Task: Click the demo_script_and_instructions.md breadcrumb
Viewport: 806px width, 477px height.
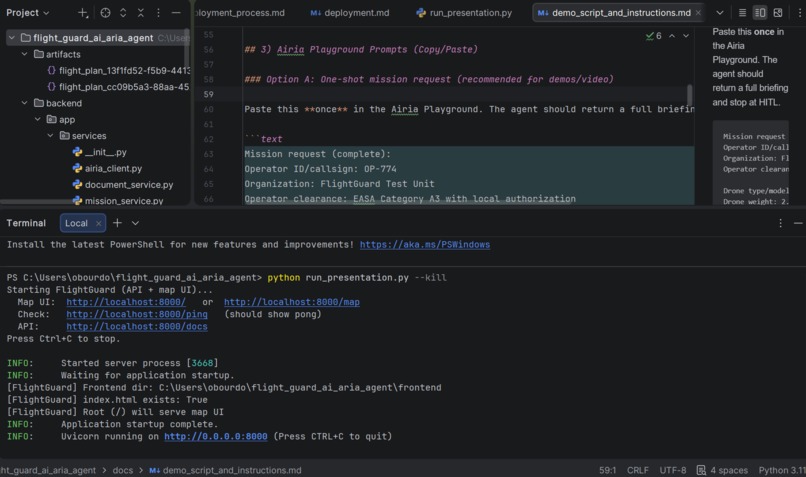Action: click(225, 470)
